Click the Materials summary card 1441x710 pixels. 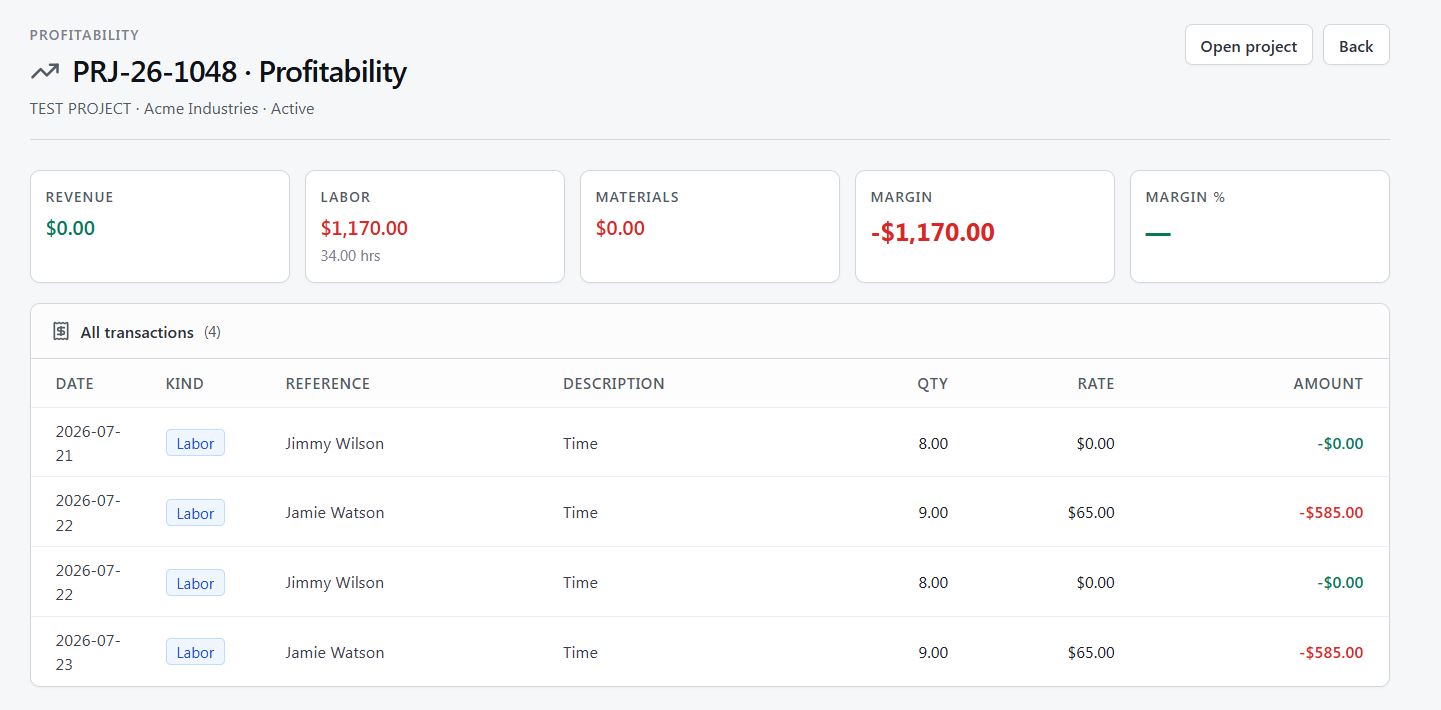coord(710,227)
